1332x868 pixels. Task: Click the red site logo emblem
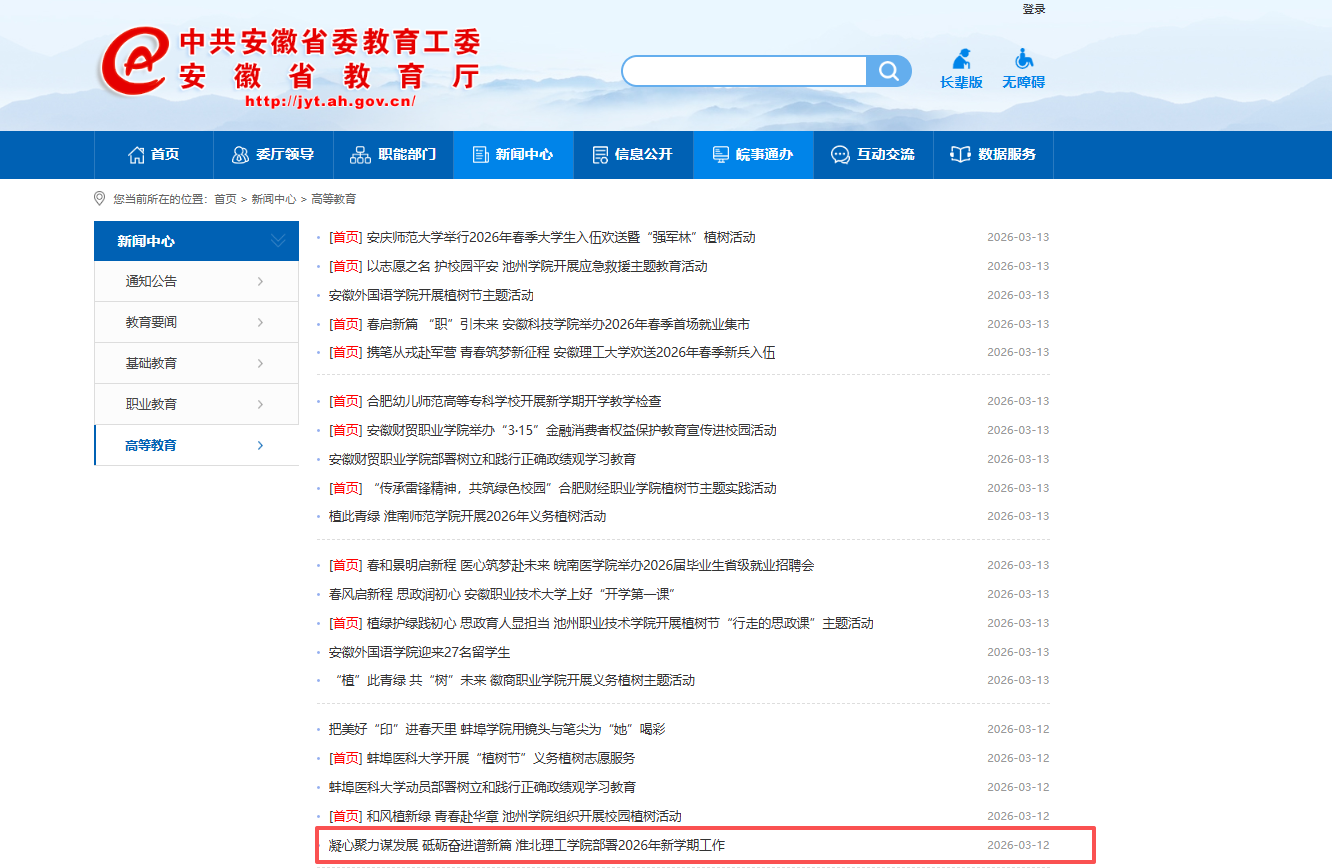(x=135, y=61)
